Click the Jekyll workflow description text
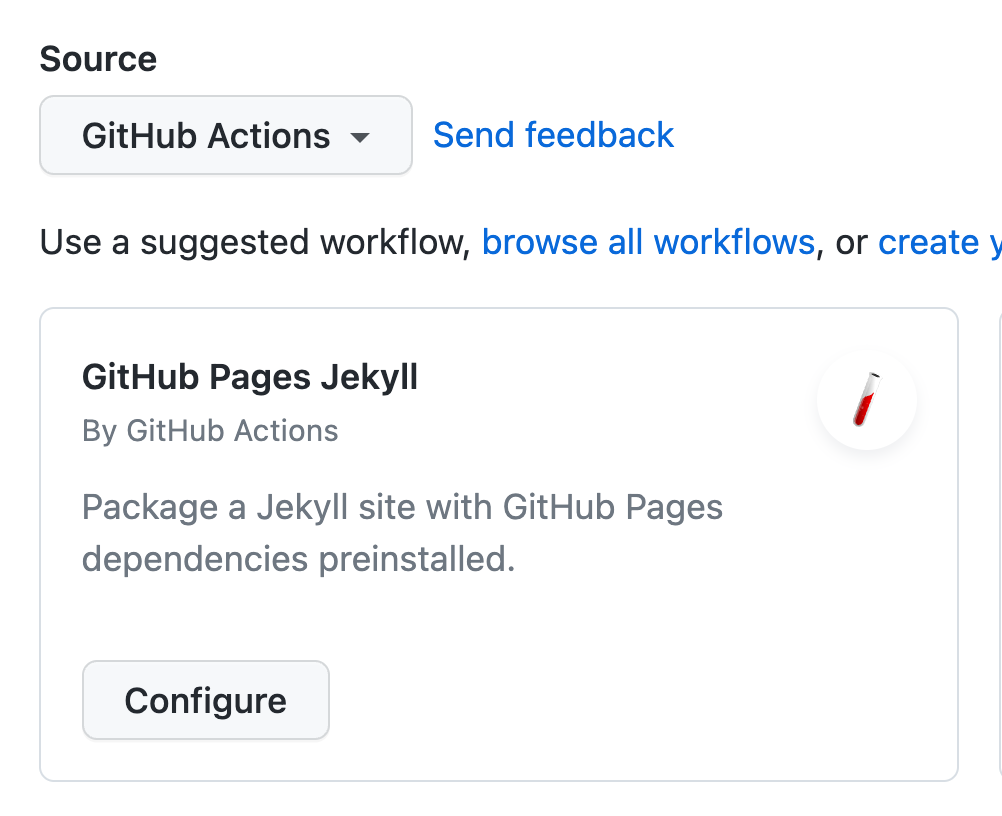The height and width of the screenshot is (816, 1002). (x=402, y=532)
